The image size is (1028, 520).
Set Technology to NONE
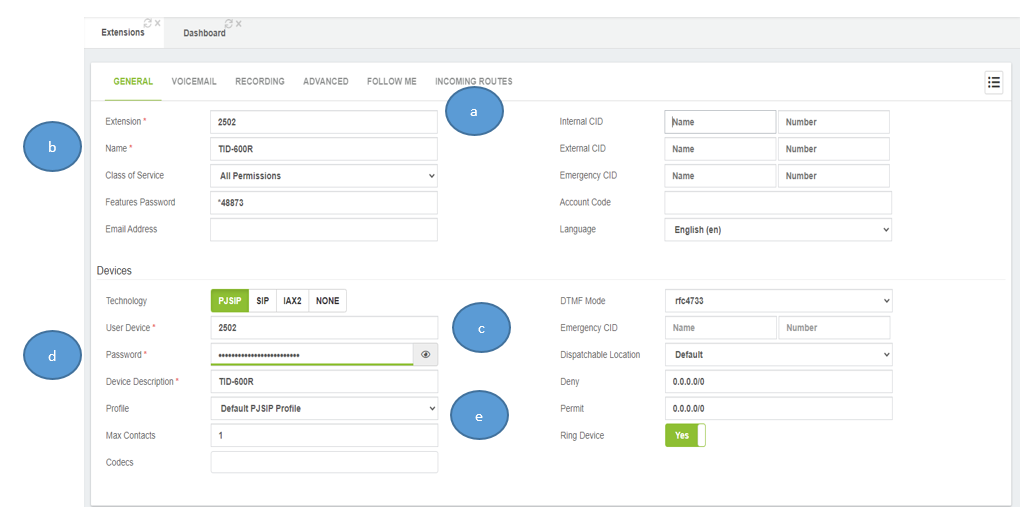[327, 301]
